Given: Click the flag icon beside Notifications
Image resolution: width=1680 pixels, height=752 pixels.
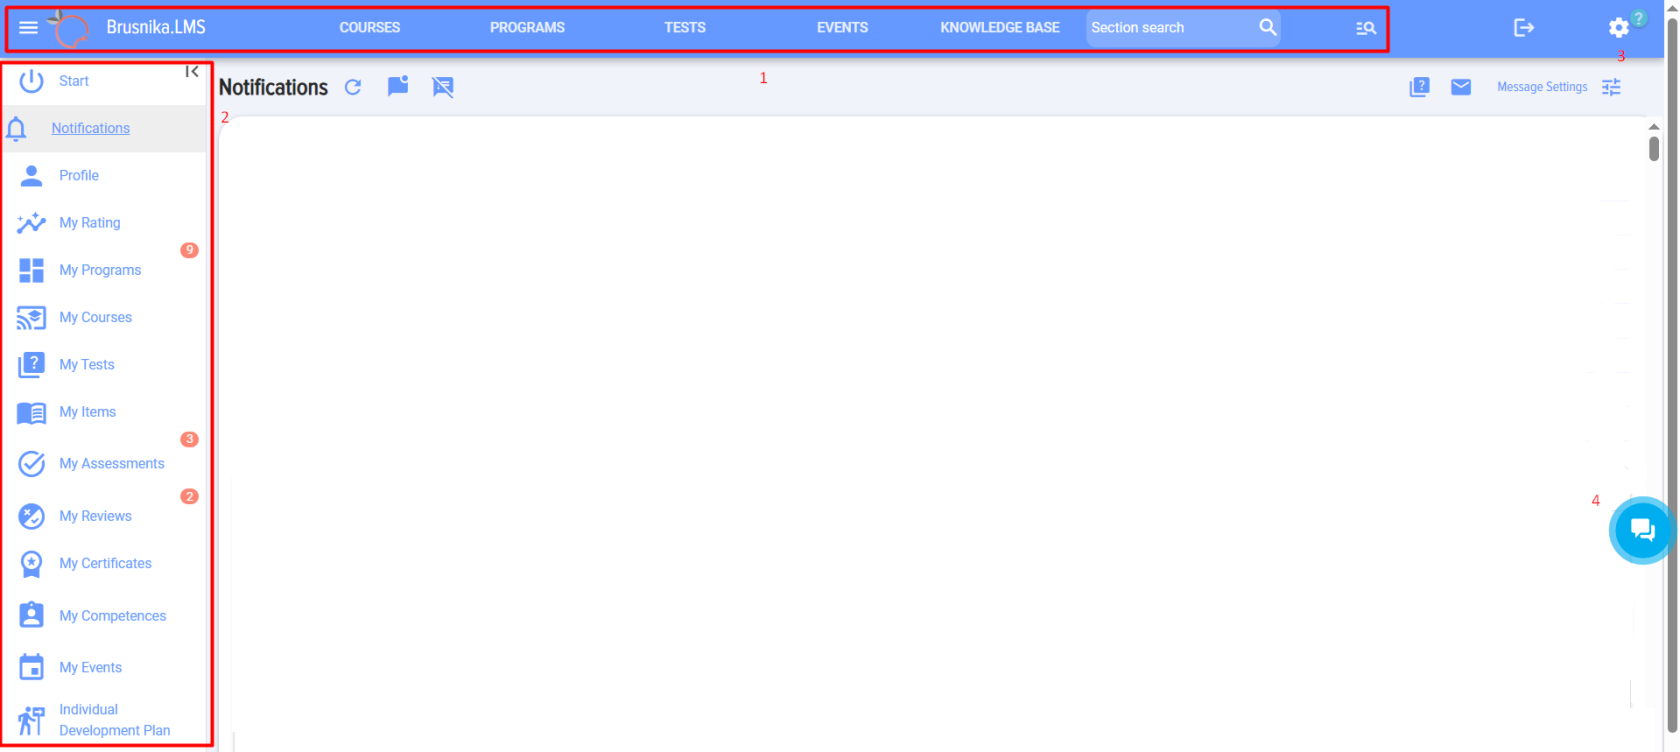Looking at the screenshot, I should 398,87.
